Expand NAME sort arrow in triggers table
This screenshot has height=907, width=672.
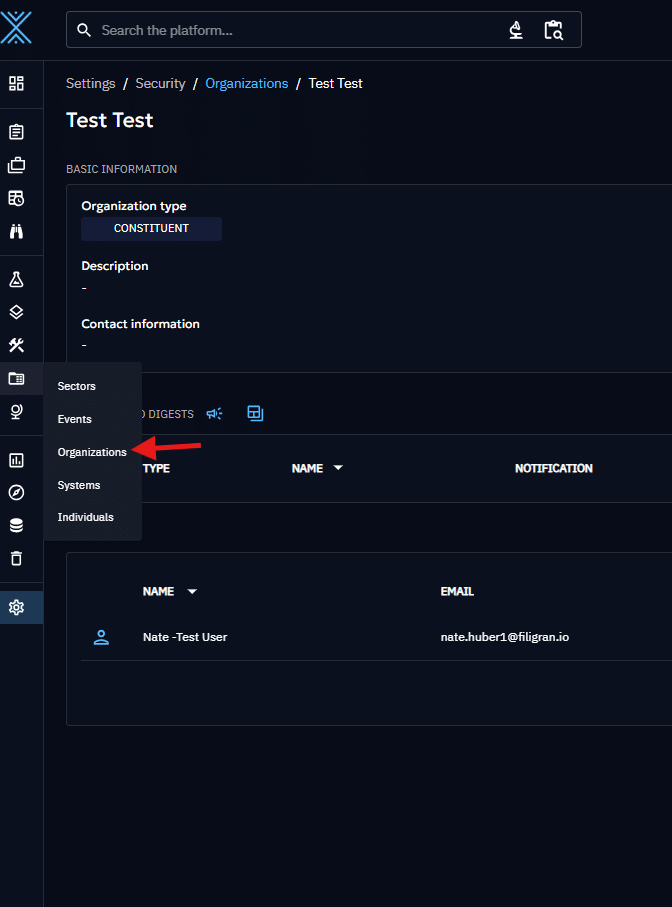point(338,468)
